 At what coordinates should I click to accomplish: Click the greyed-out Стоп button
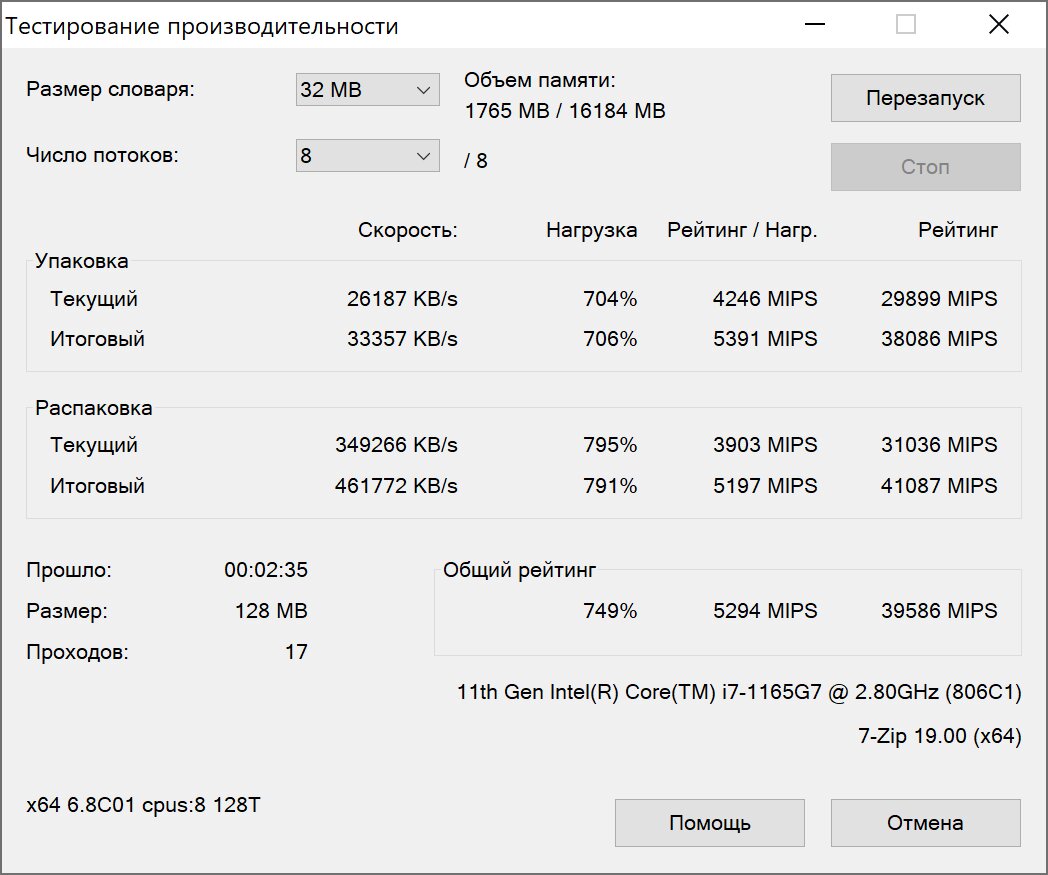(925, 167)
